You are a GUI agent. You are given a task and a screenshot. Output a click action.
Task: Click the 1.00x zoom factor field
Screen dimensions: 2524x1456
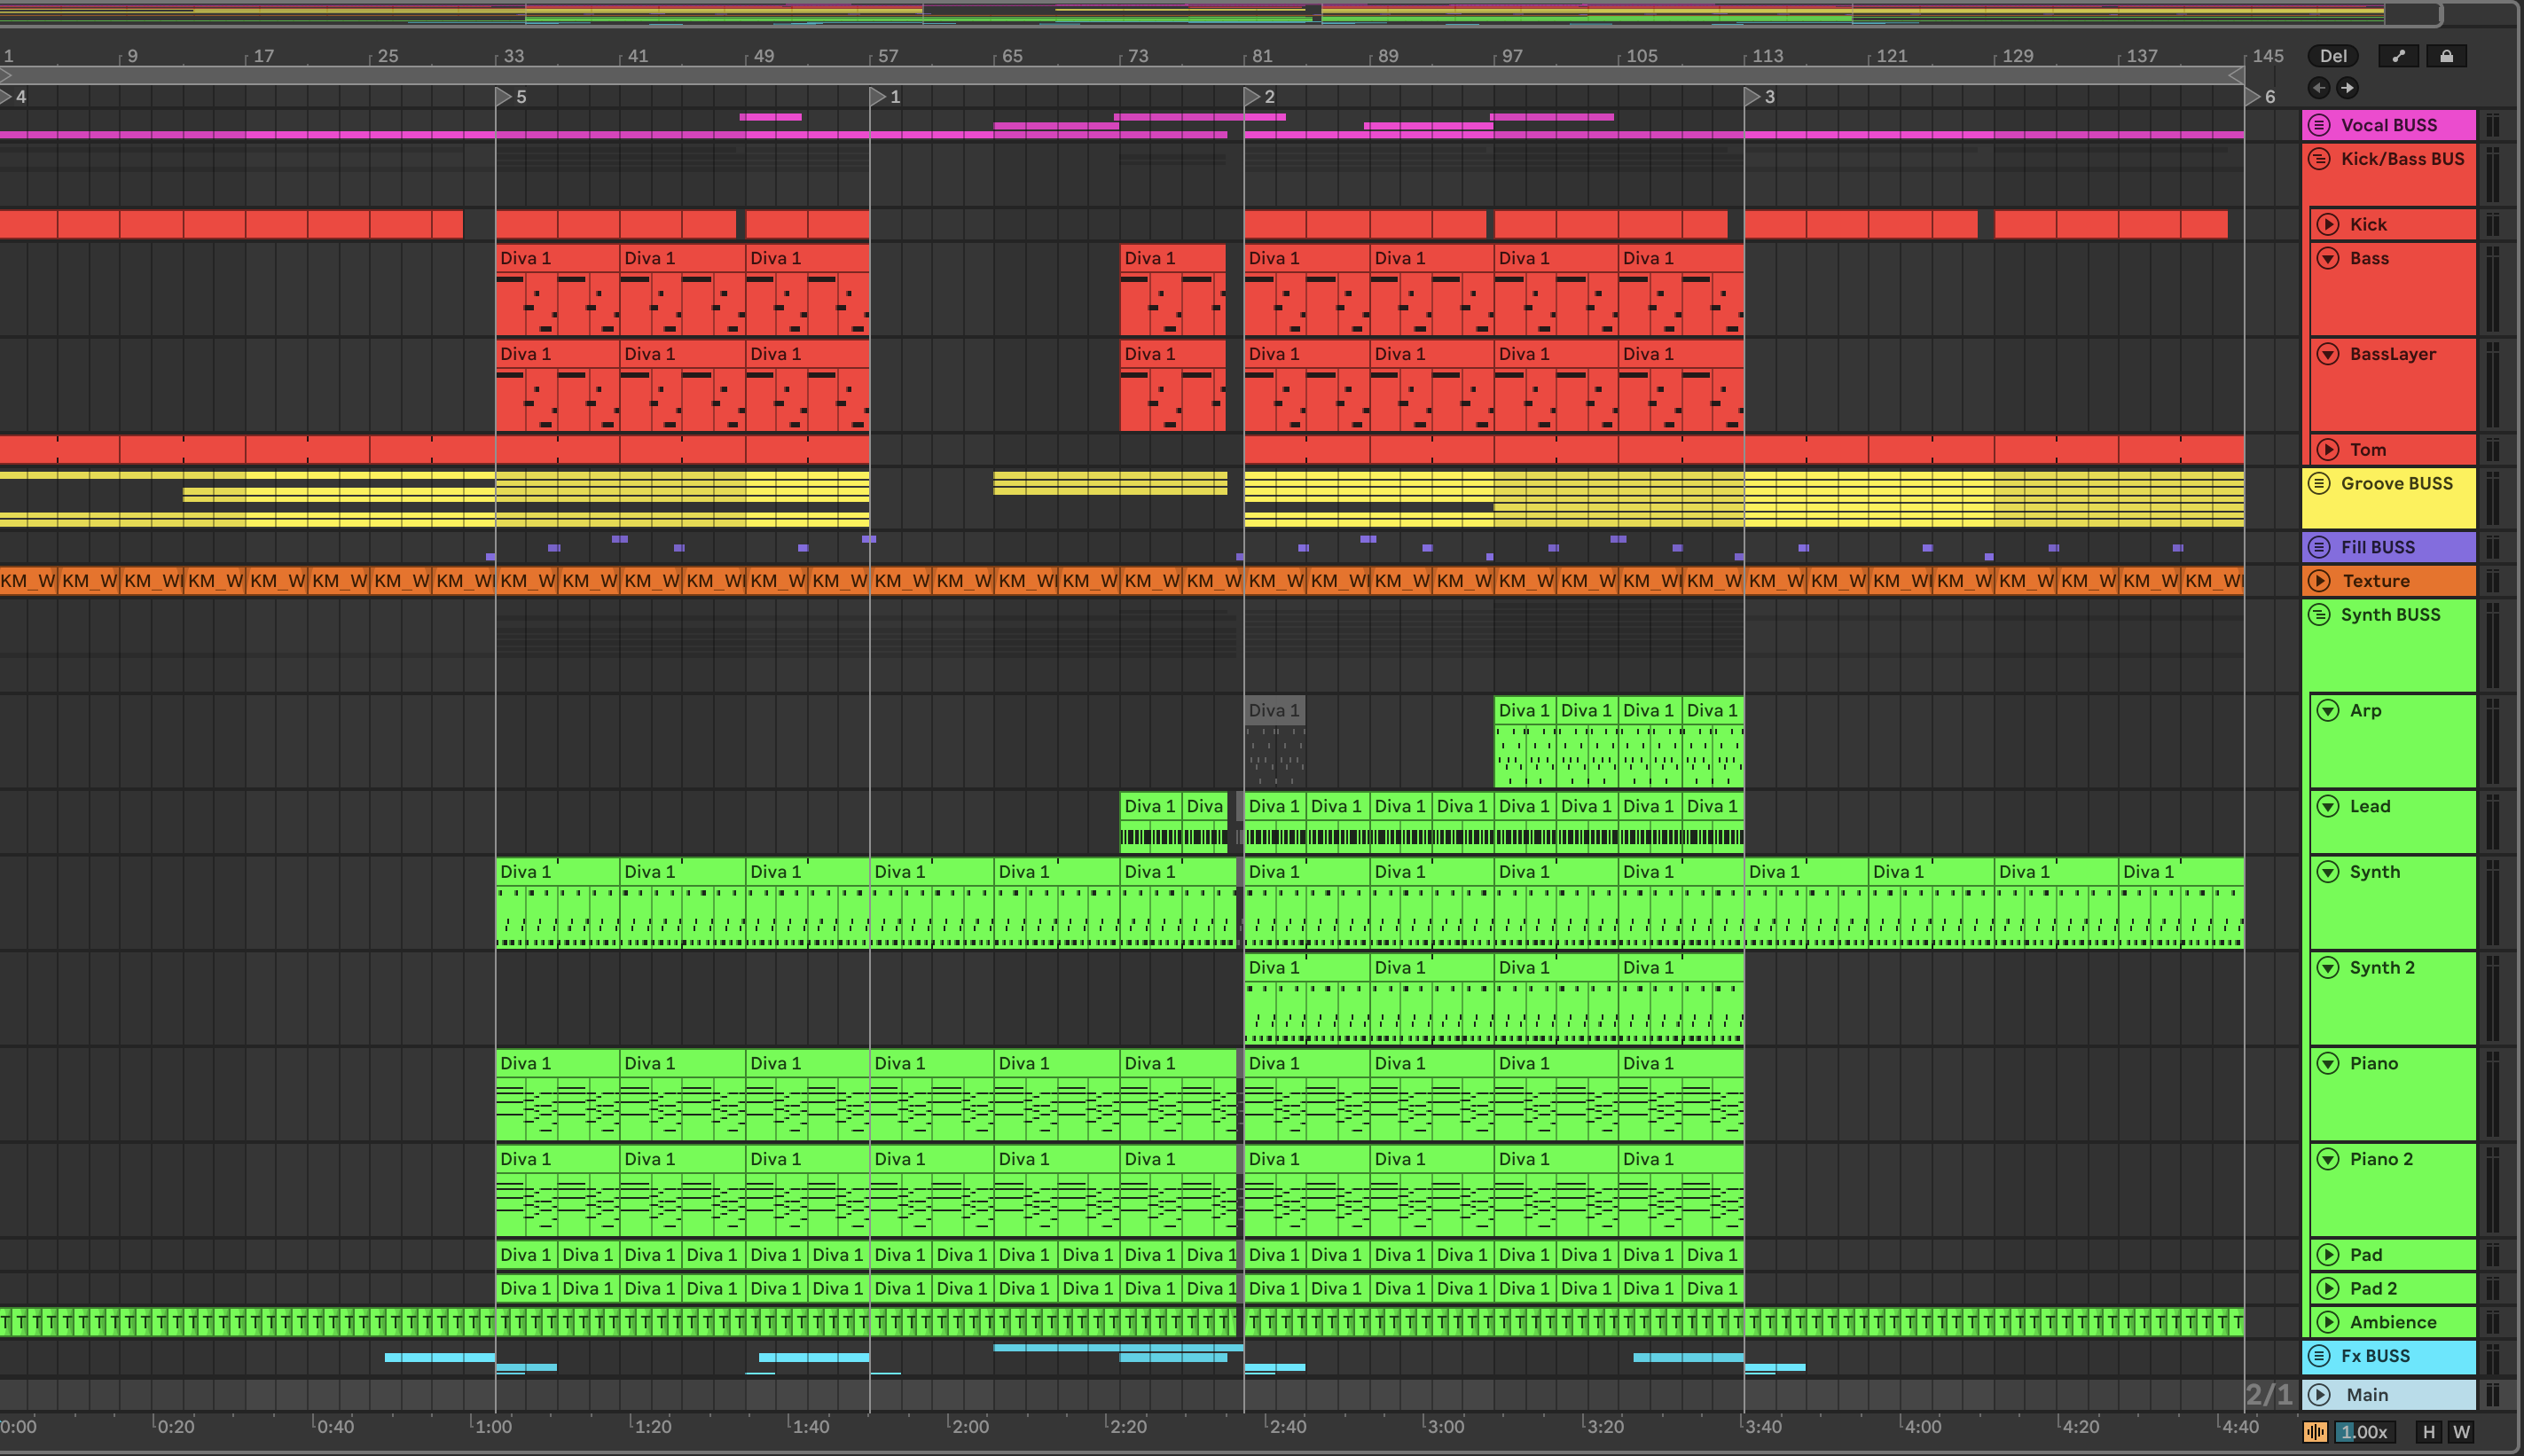pos(2365,1432)
